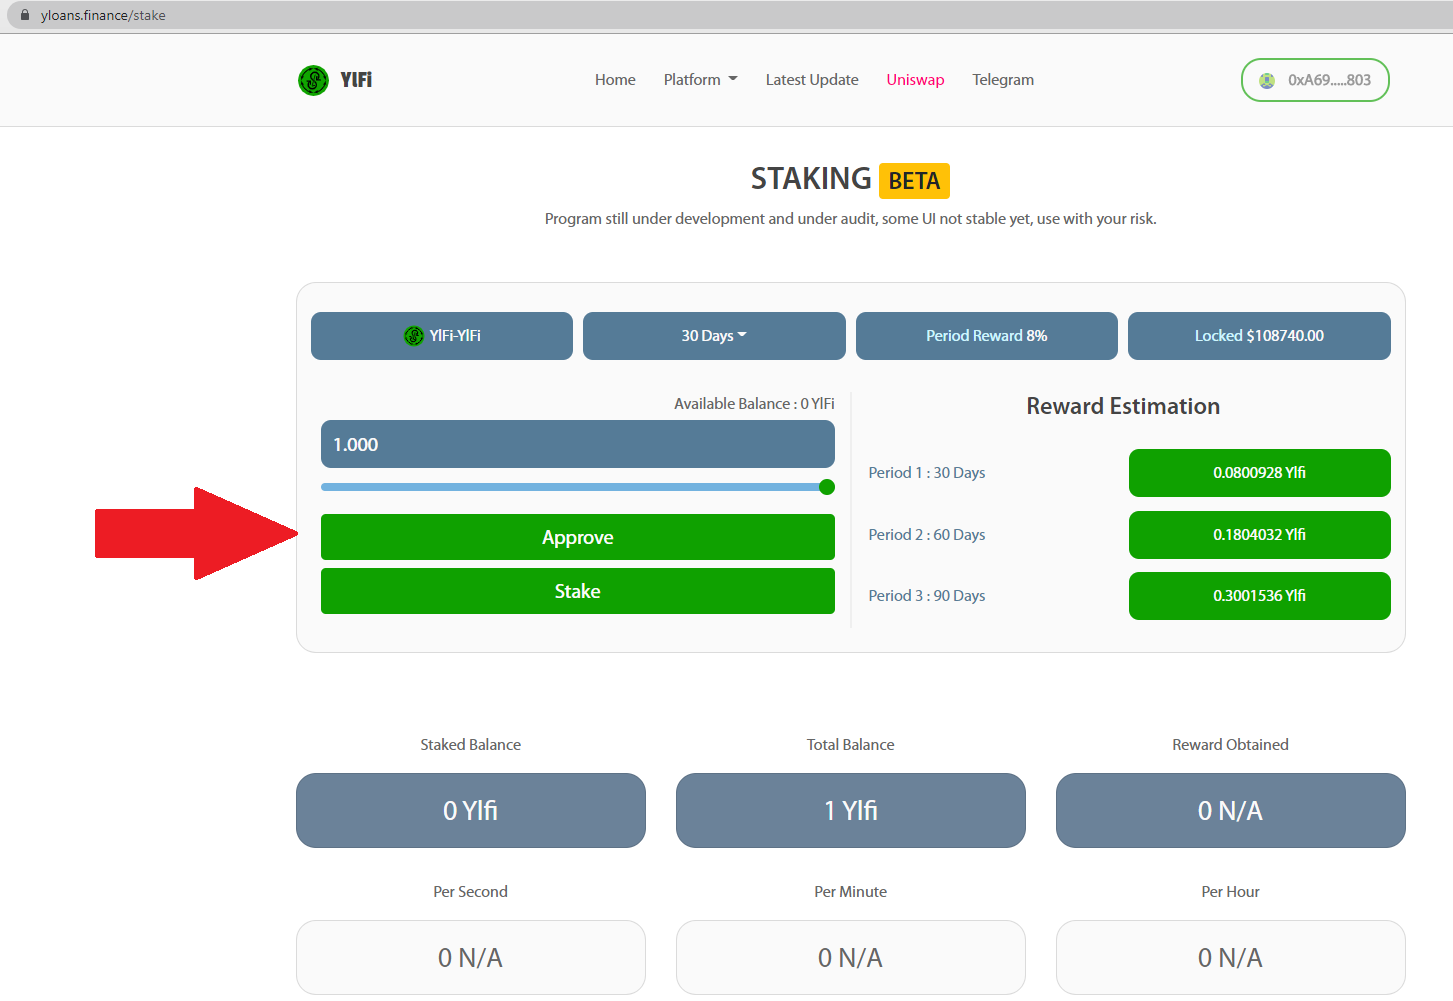
Task: Click the amount slider handle
Action: [x=827, y=487]
